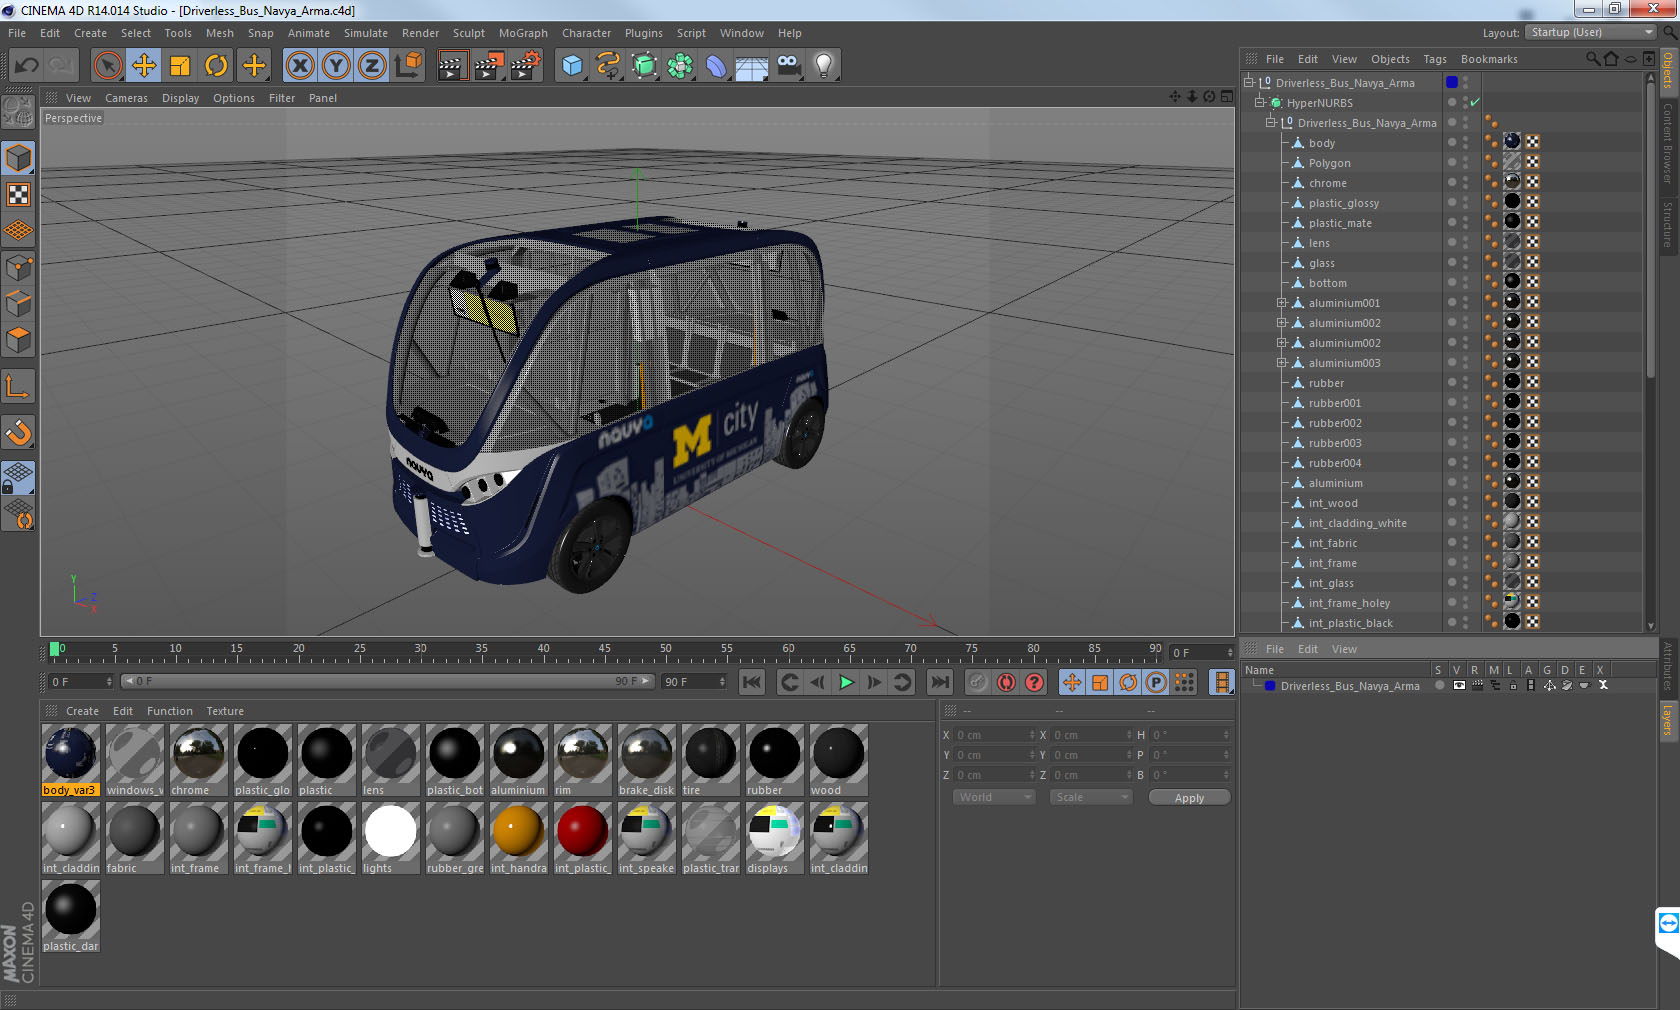Open the MoGraph menu
Image resolution: width=1680 pixels, height=1010 pixels.
(523, 33)
